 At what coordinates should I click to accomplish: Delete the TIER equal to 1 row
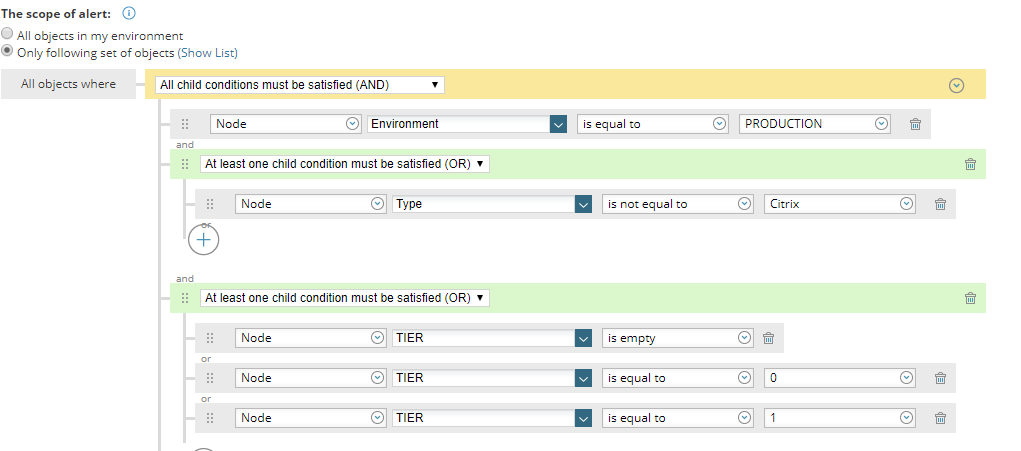coord(940,418)
